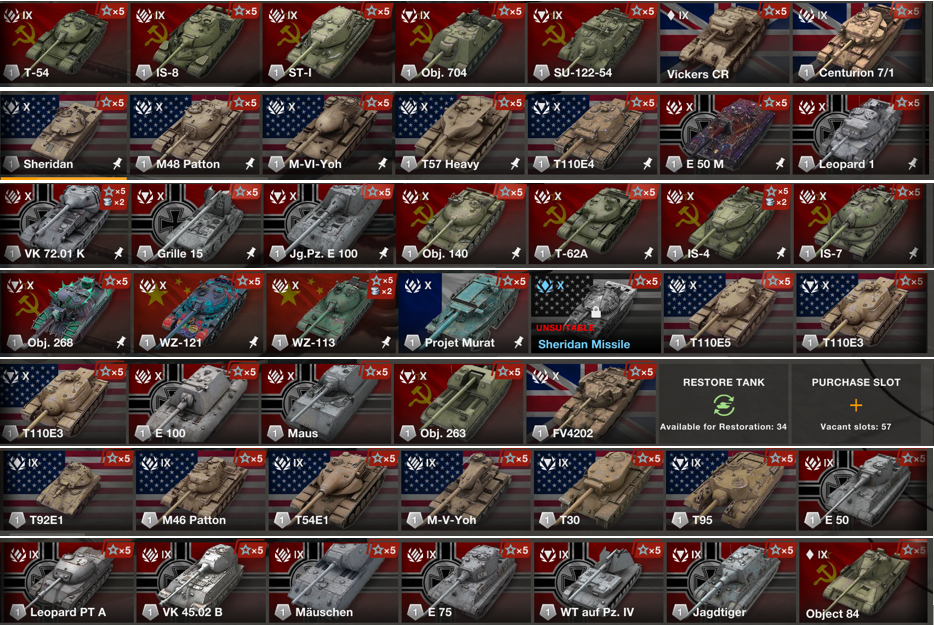934x625 pixels.
Task: Open the Purchase Slot option
Action: coord(856,404)
